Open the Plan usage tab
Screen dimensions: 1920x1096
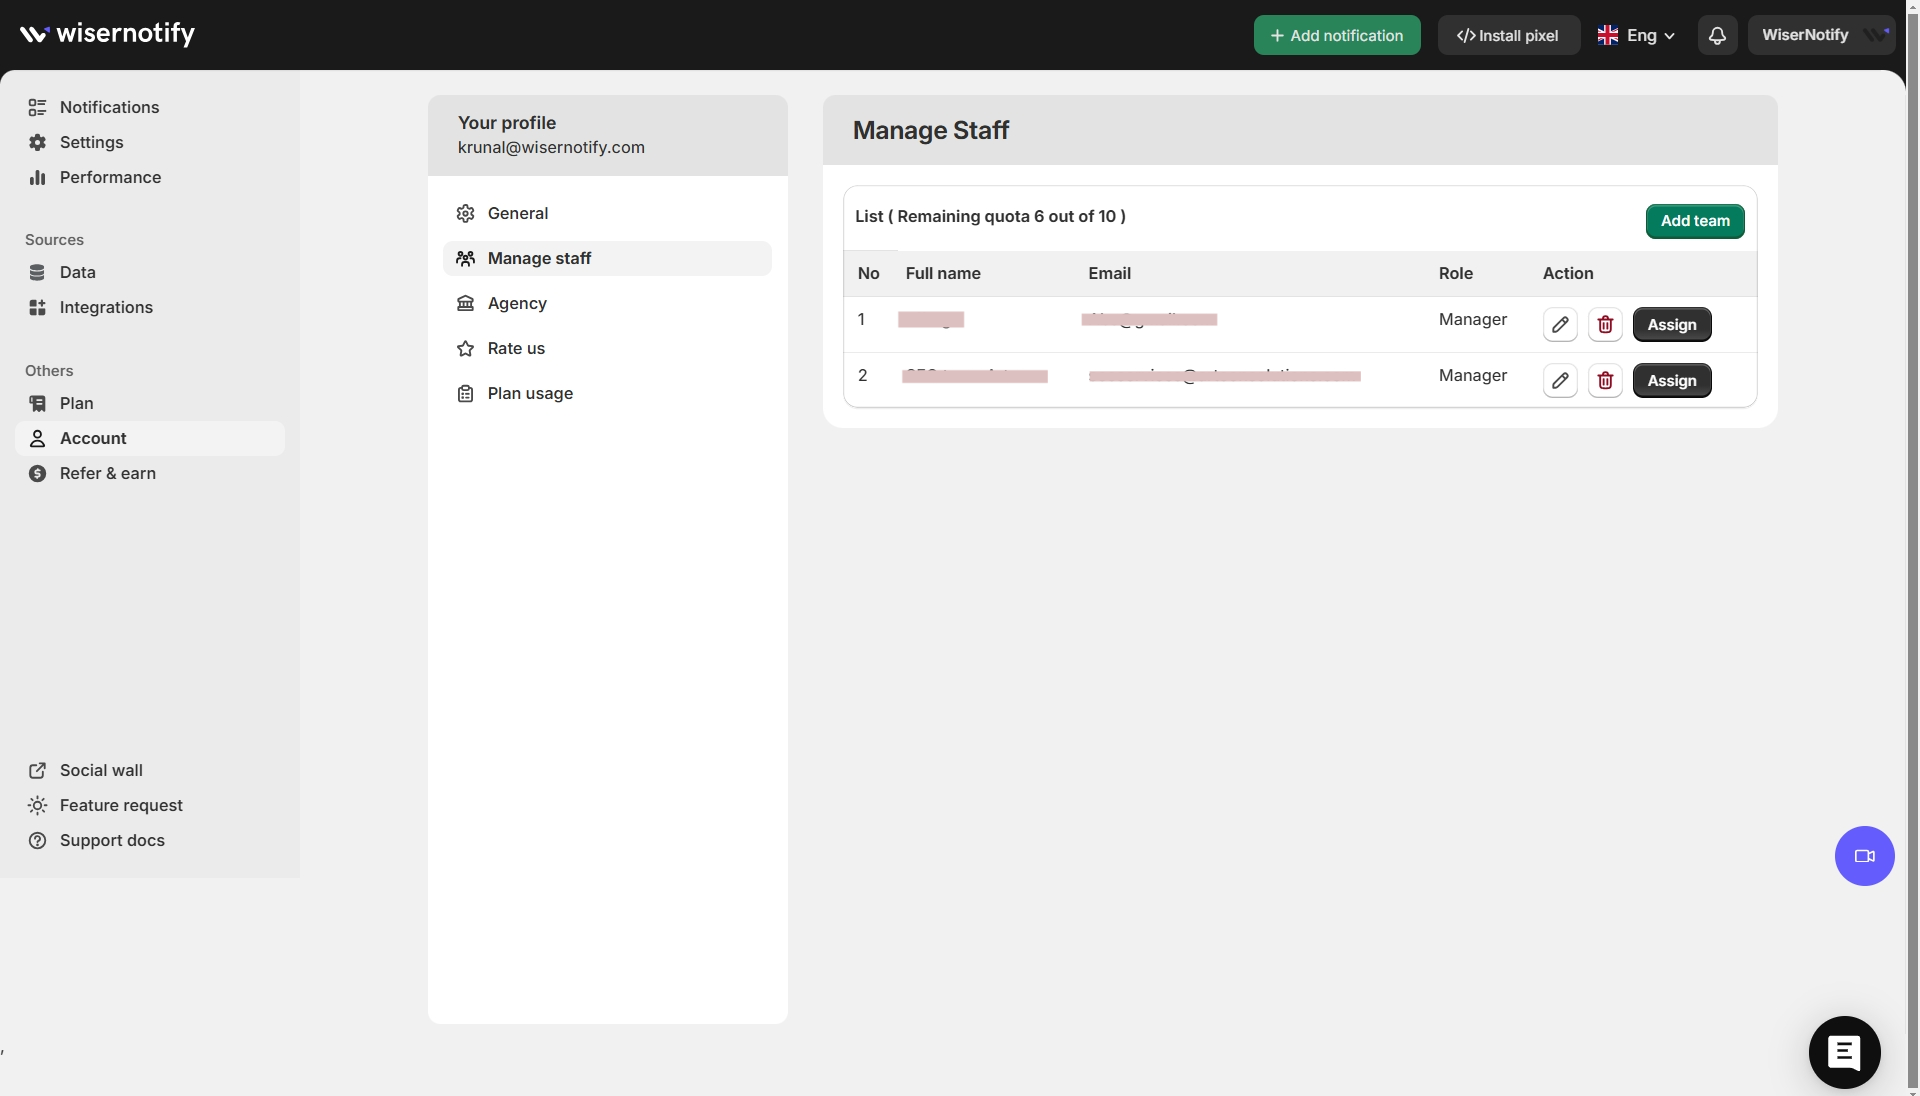[607, 393]
